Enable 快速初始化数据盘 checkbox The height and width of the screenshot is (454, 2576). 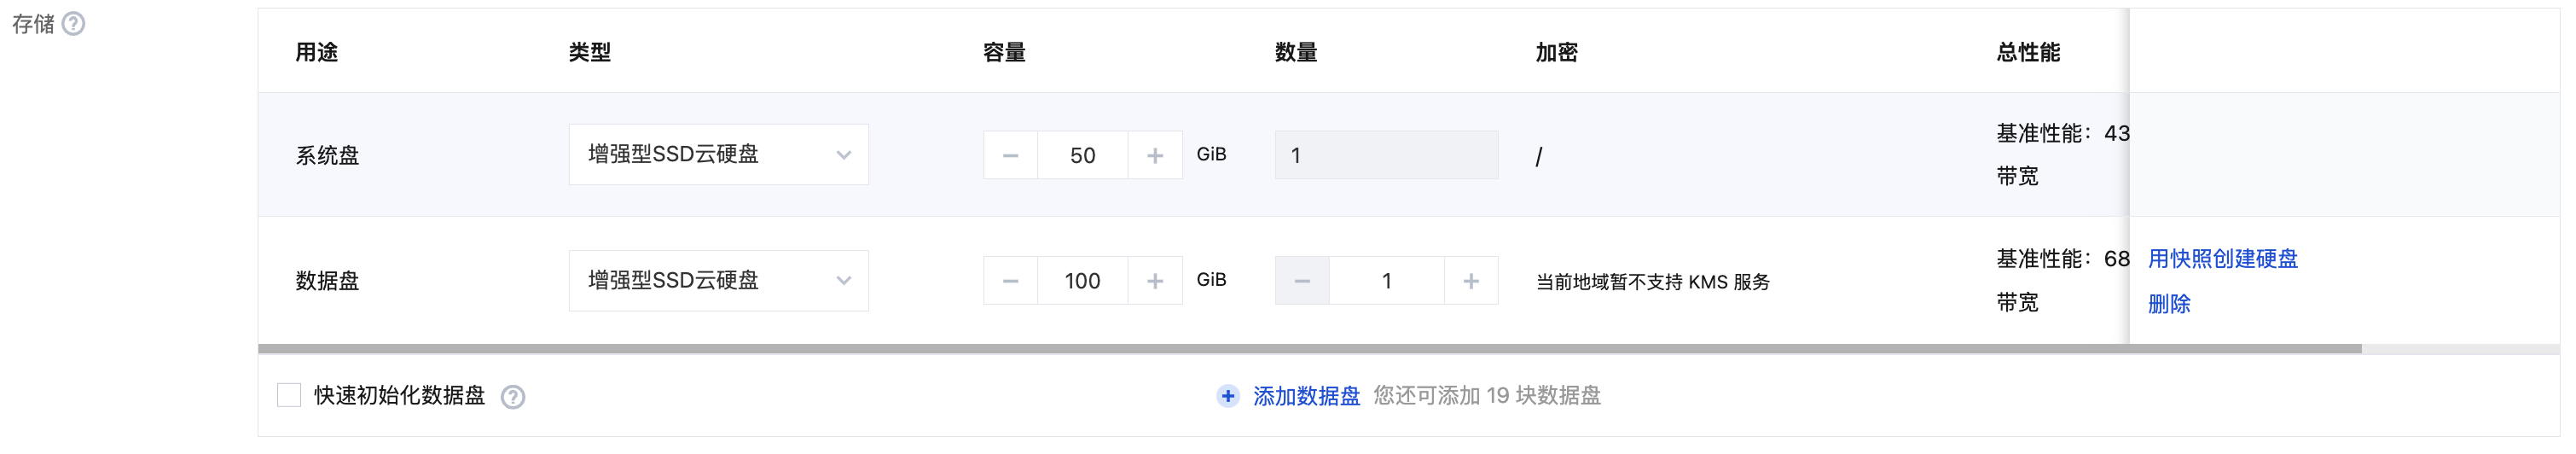coord(289,396)
